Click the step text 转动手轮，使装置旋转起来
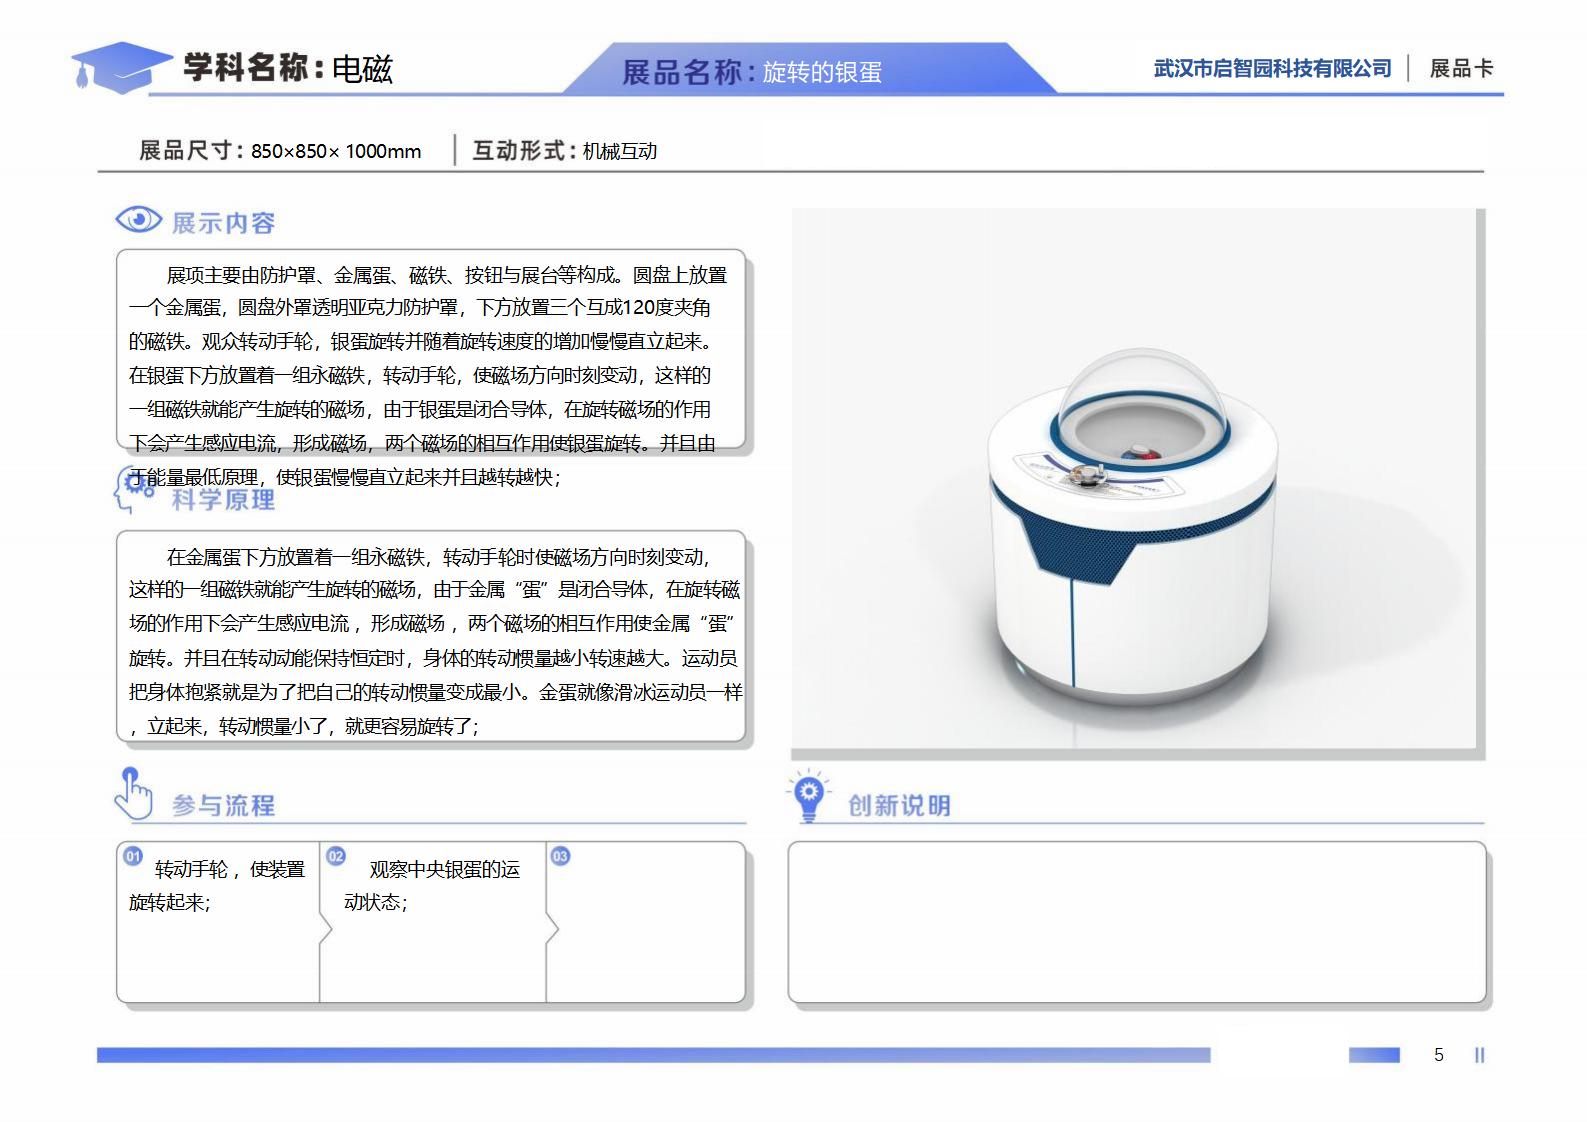The height and width of the screenshot is (1122, 1587). 217,886
